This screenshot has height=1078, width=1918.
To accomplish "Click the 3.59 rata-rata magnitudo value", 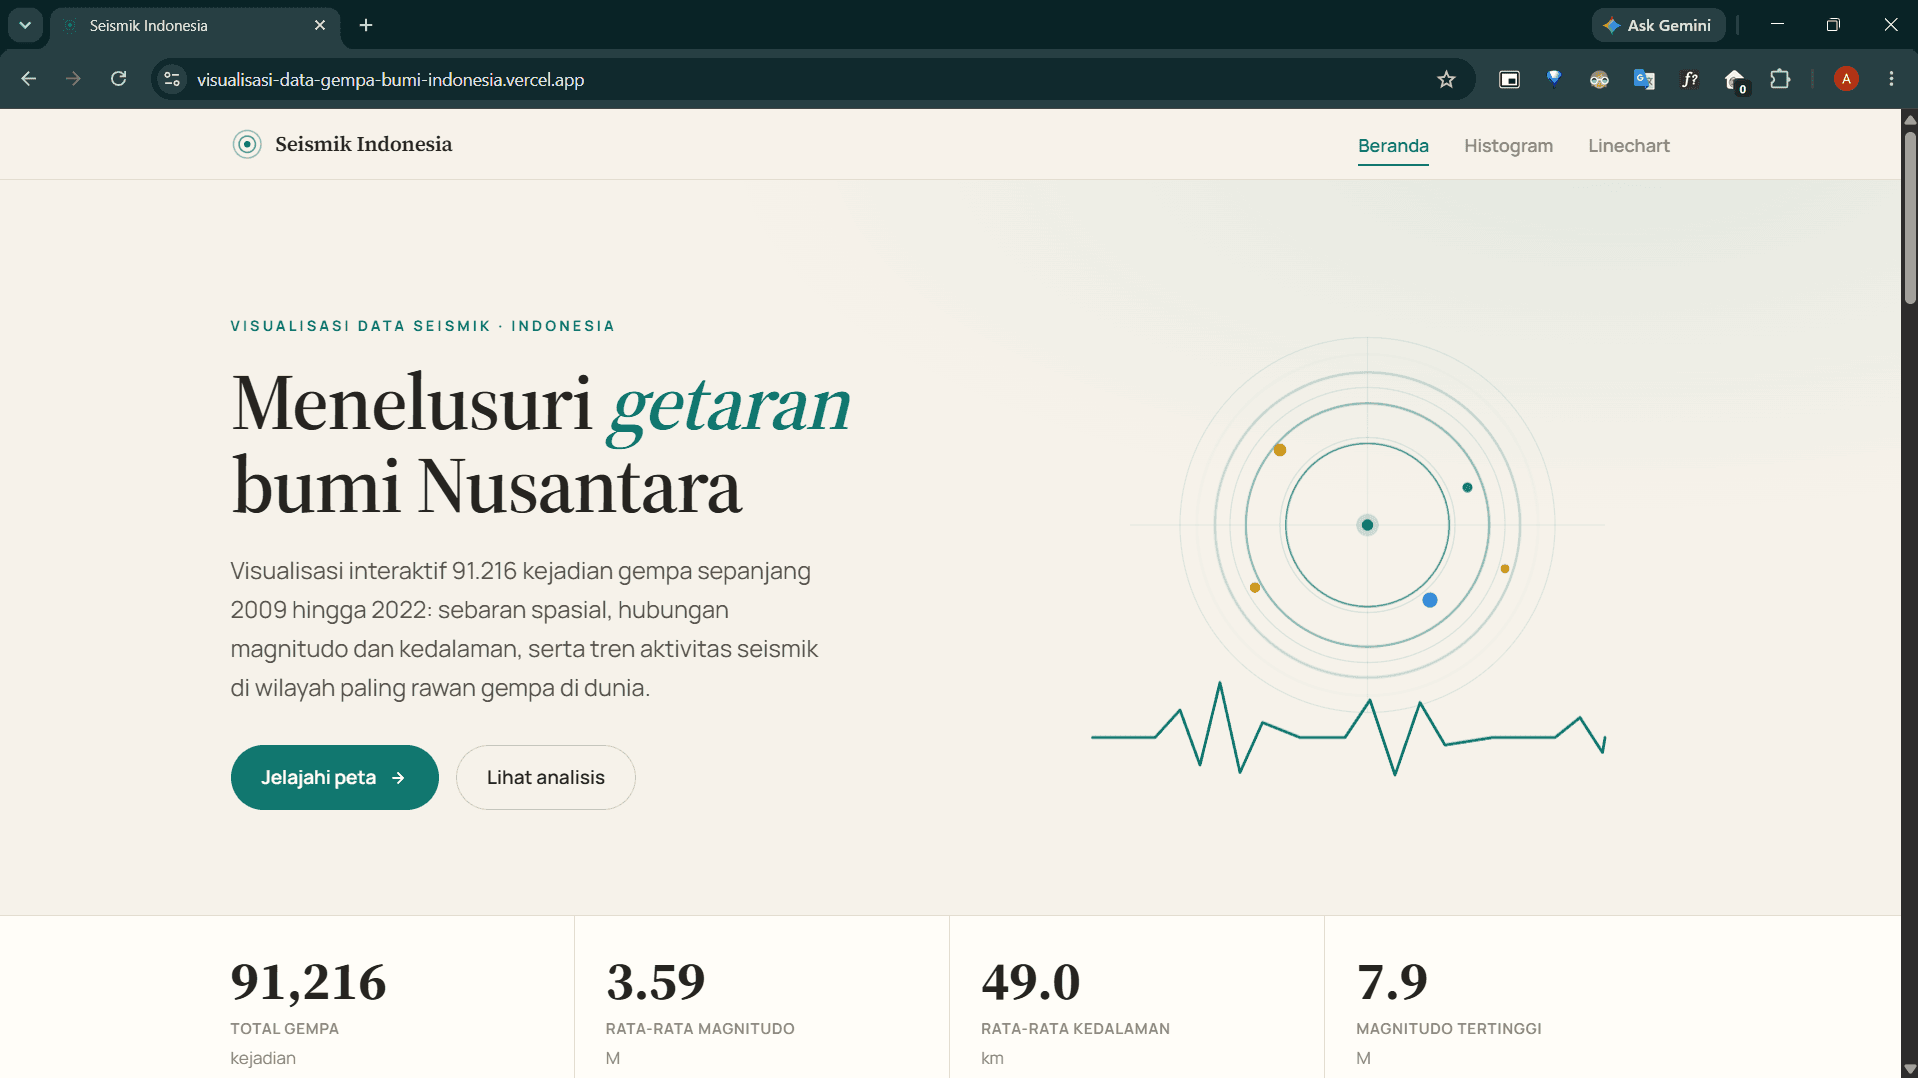I will (655, 982).
